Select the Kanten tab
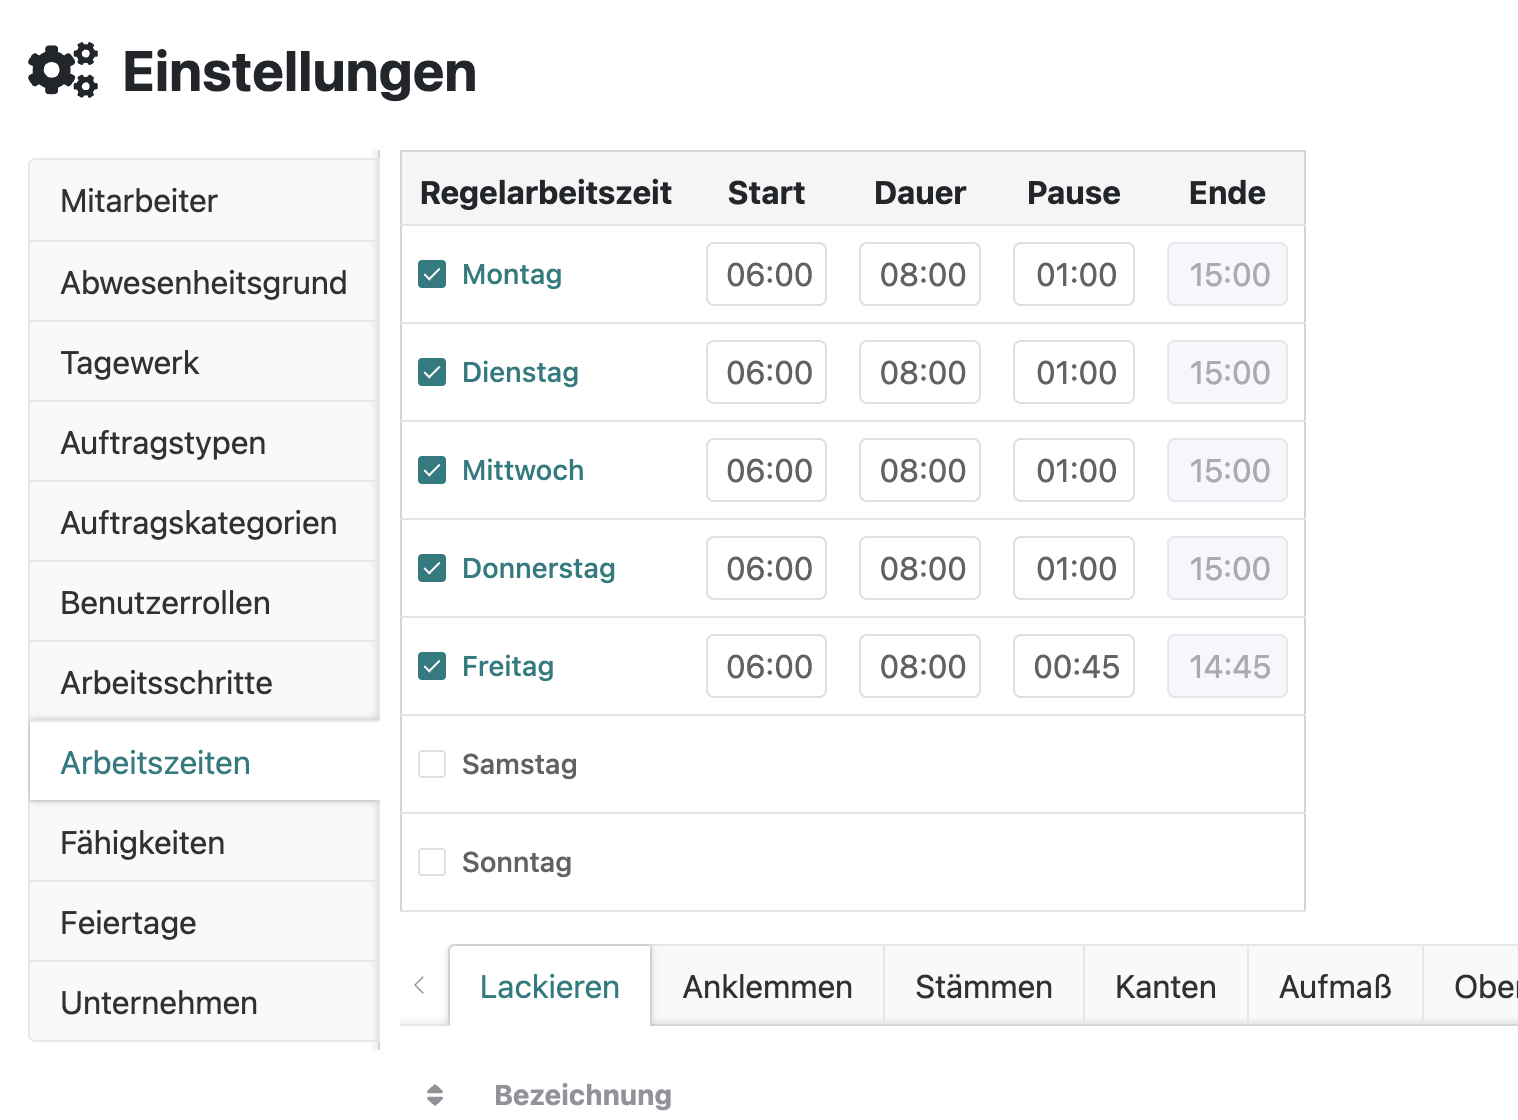 coord(1165,985)
